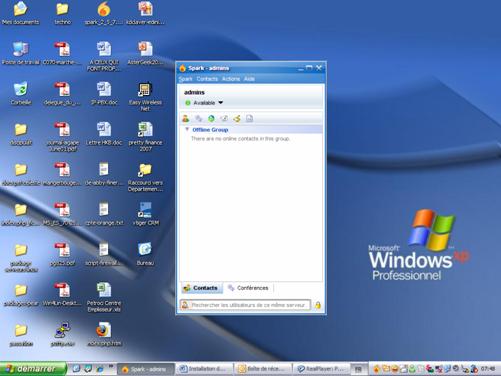Image resolution: width=501 pixels, height=376 pixels.
Task: Click the admins username label in Spark
Action: click(x=194, y=92)
